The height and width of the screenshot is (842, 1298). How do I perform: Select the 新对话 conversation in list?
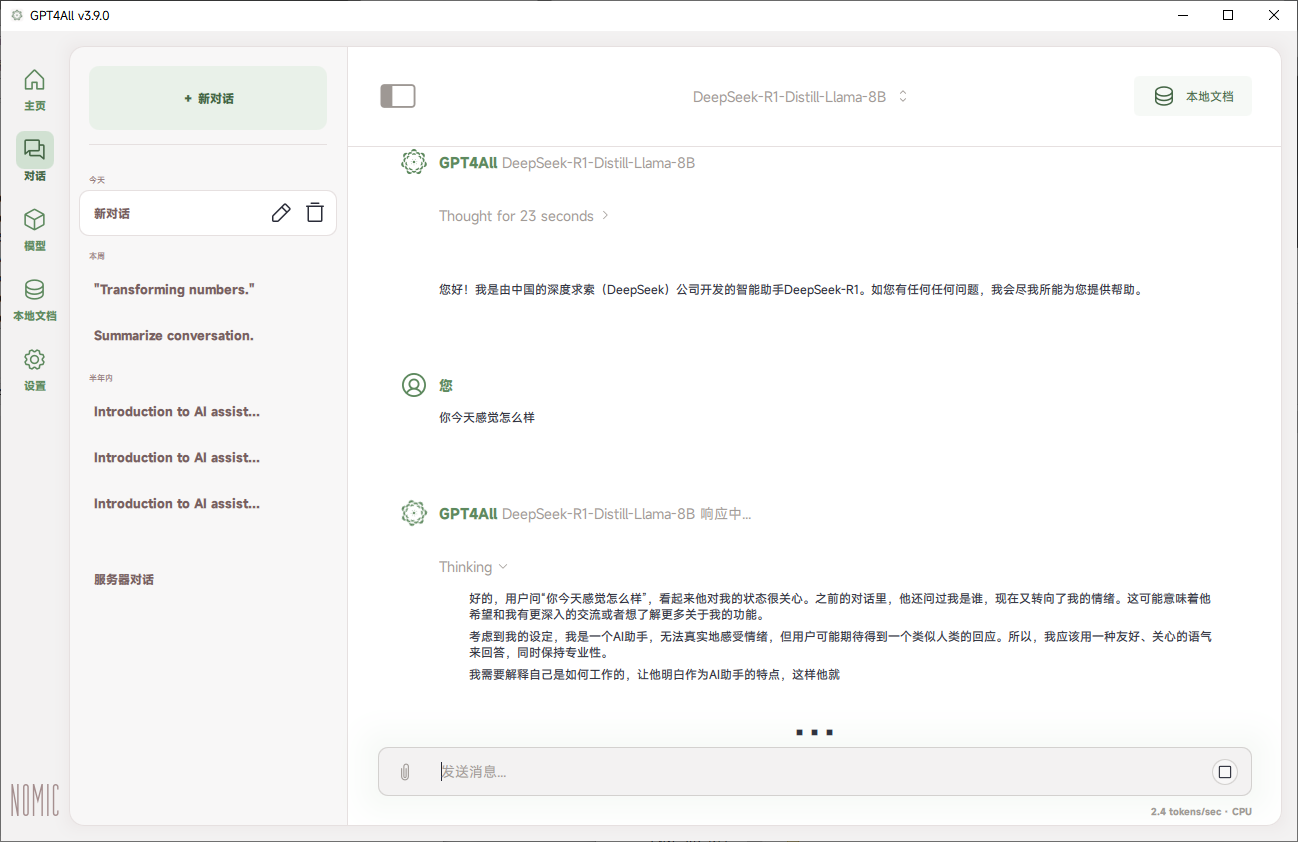(208, 213)
